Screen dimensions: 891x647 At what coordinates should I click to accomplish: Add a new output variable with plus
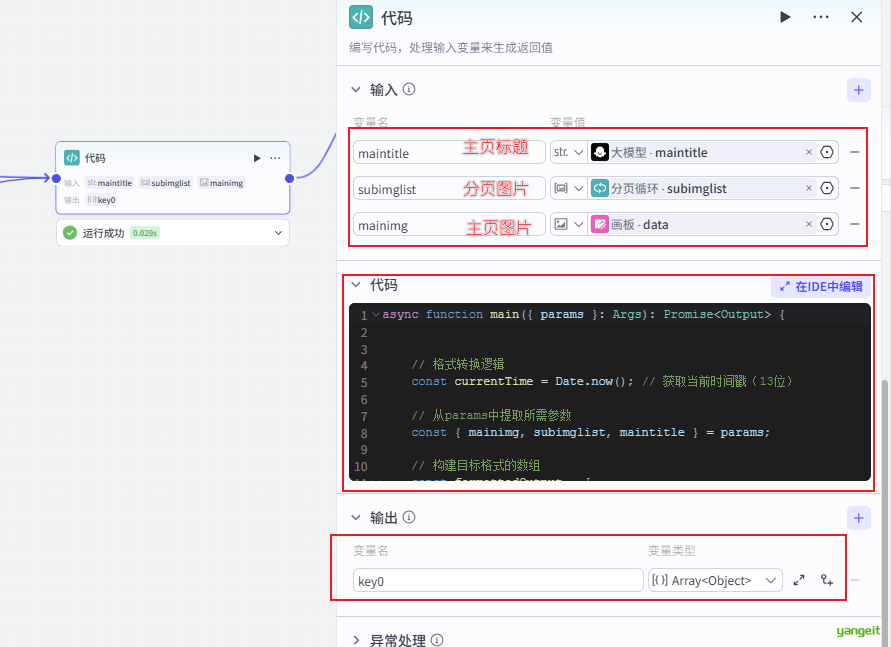click(x=858, y=518)
